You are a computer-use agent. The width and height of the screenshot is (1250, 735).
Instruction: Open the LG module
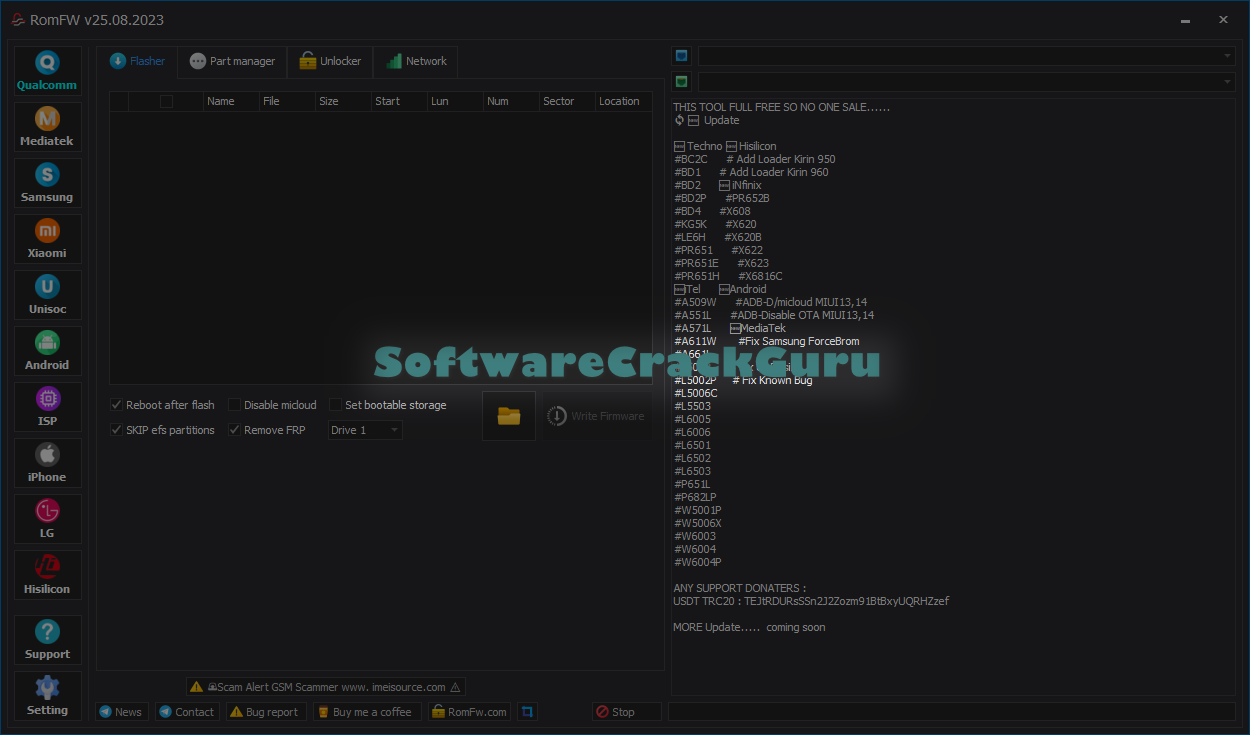pos(47,519)
